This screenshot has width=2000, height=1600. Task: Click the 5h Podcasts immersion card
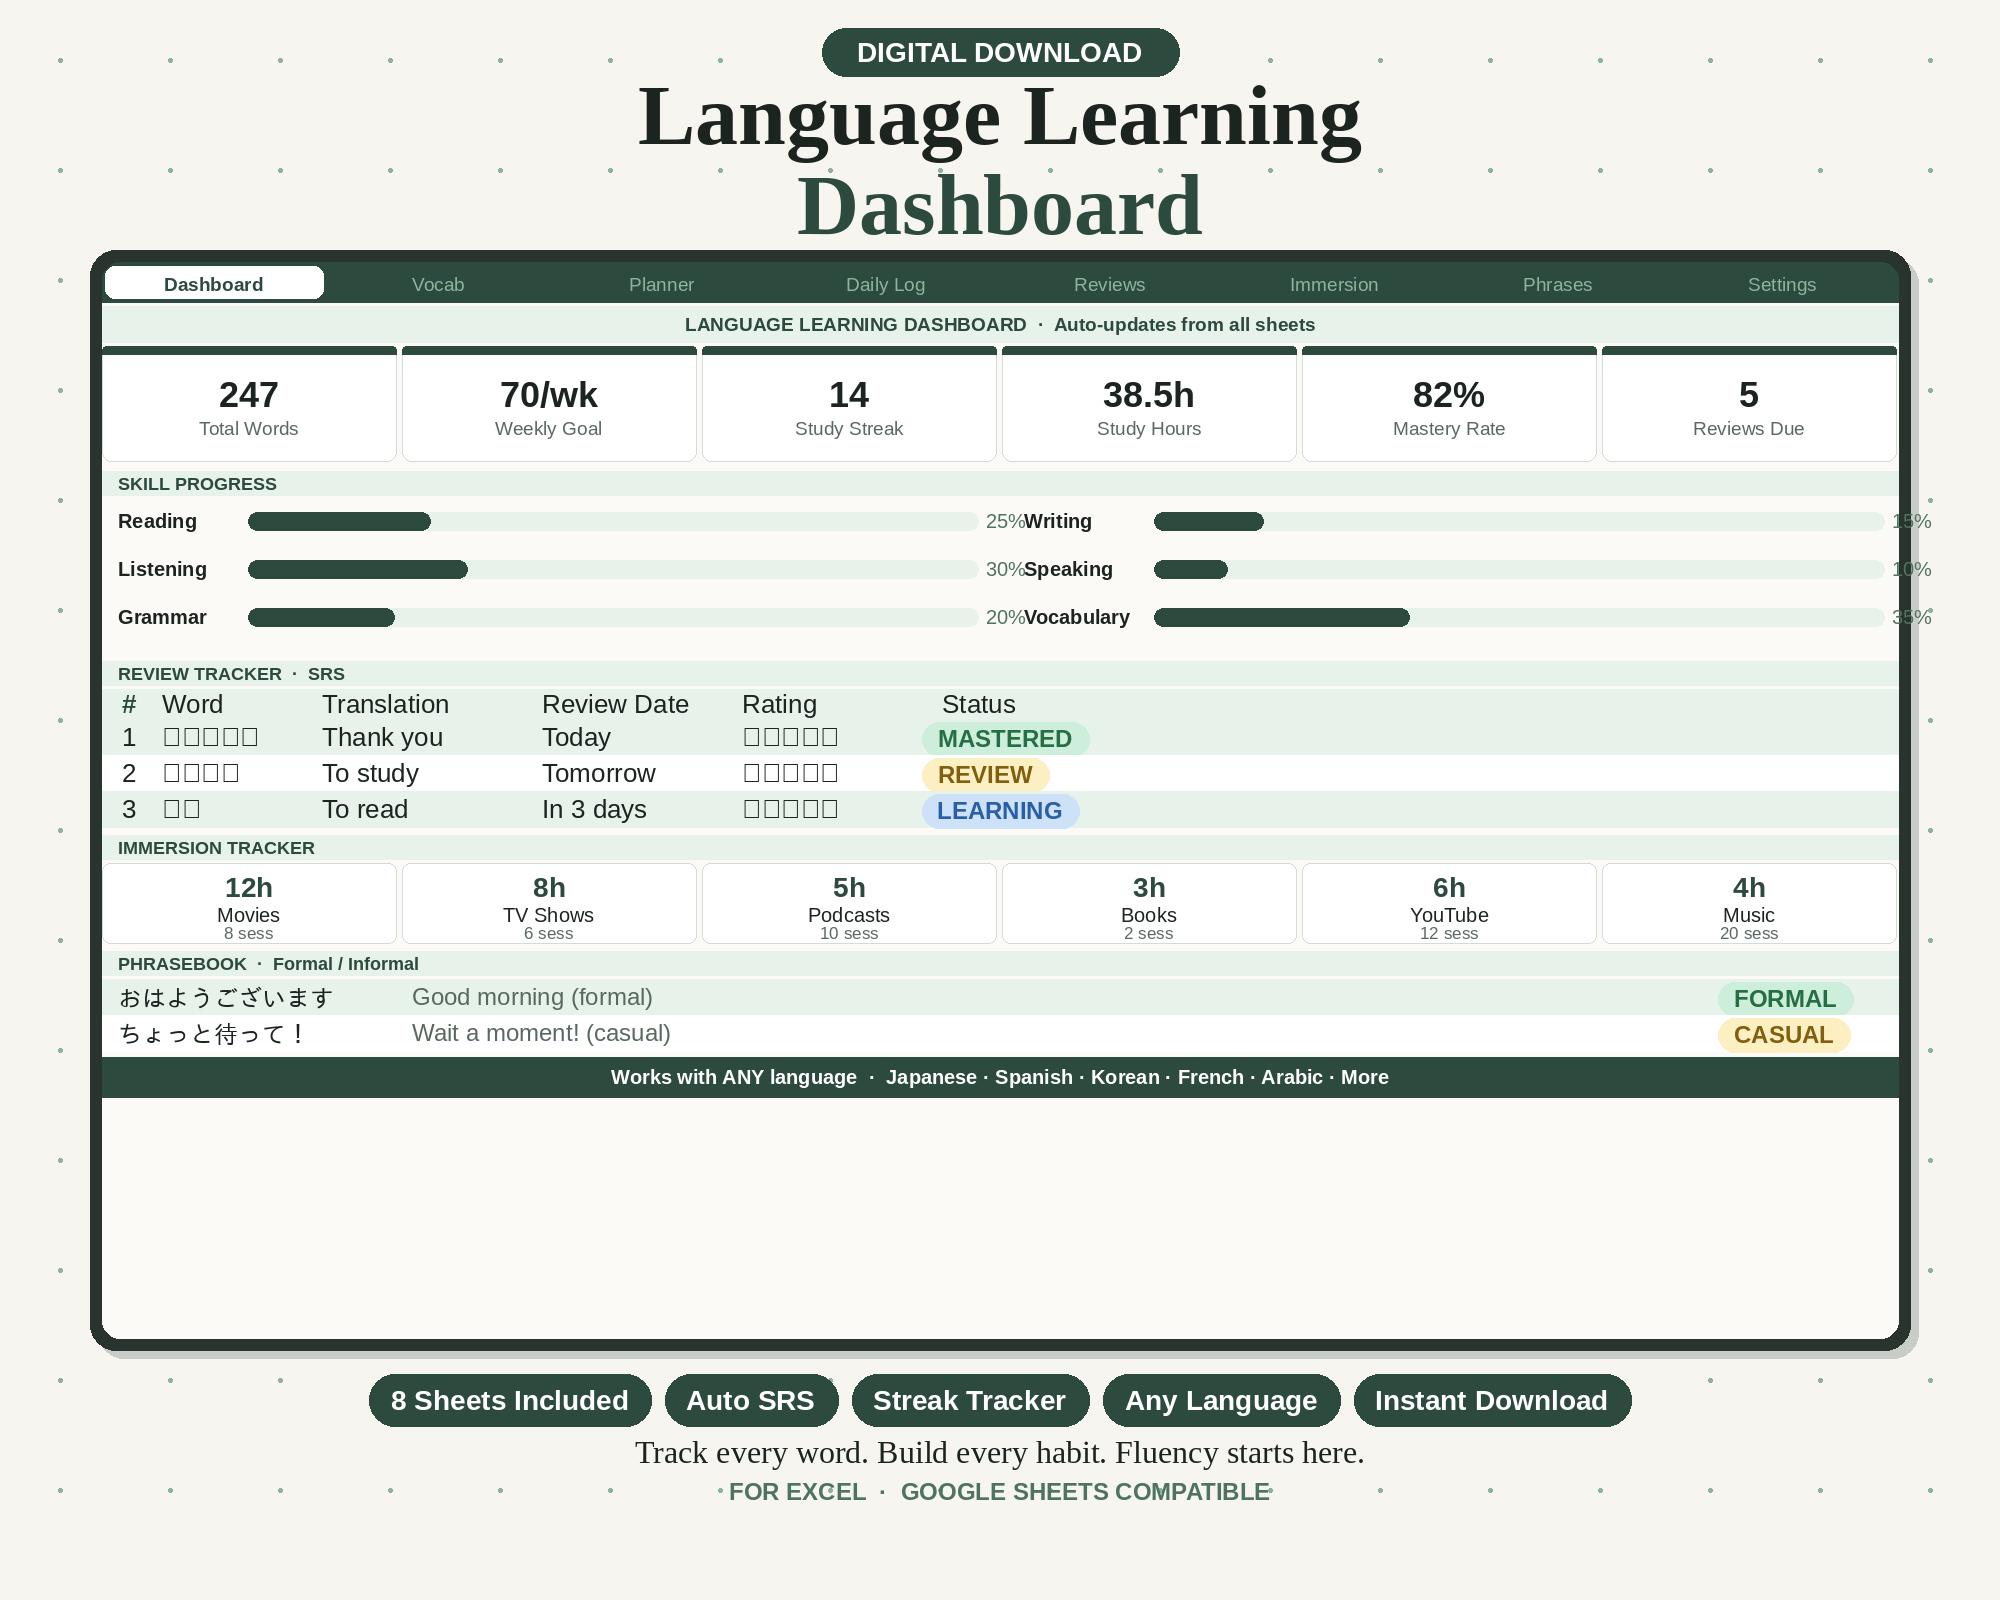click(849, 903)
